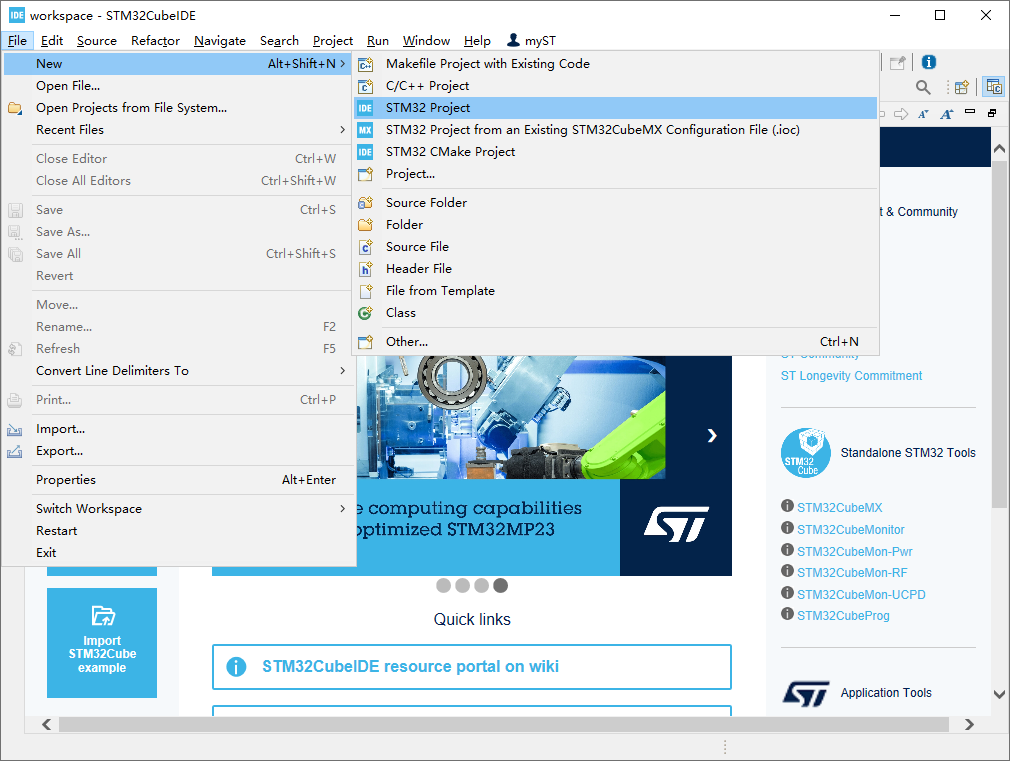Expand Convert Line Delimiters To submenu

(x=343, y=371)
